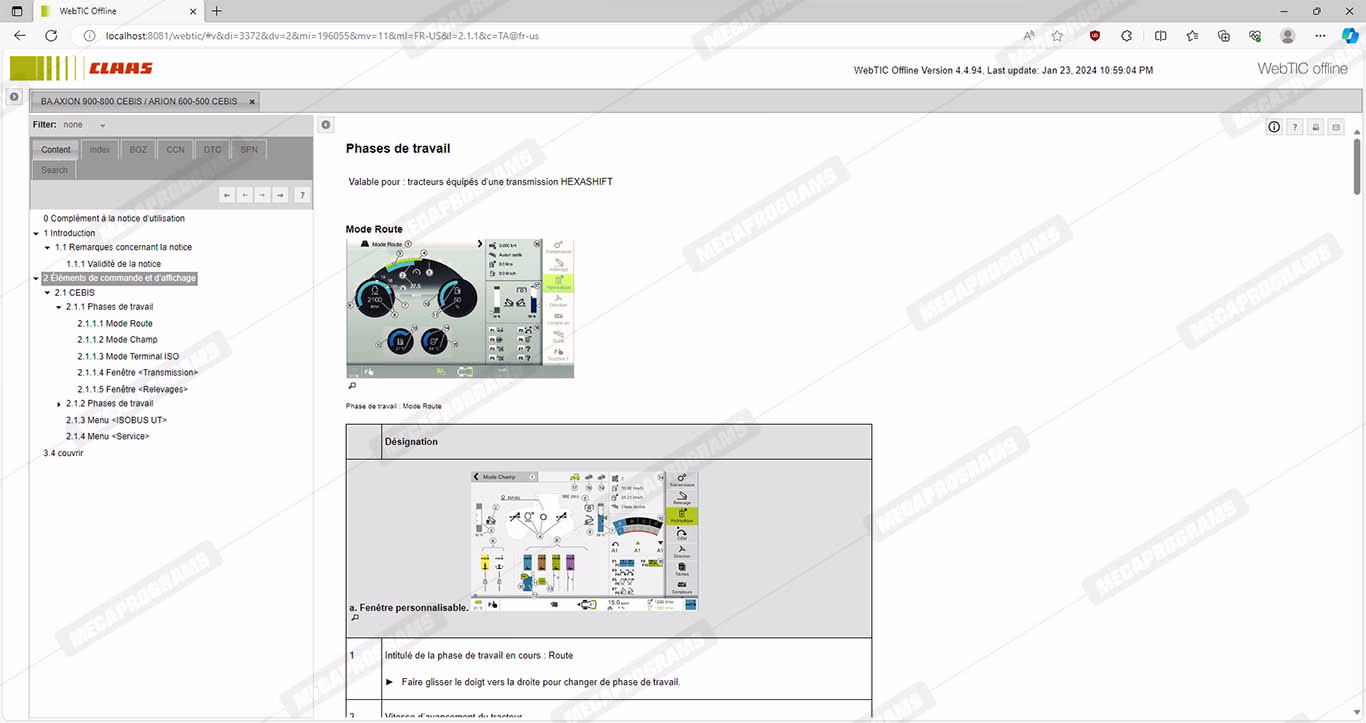
Task: Add page to favorites with the star icon
Action: [x=1057, y=35]
